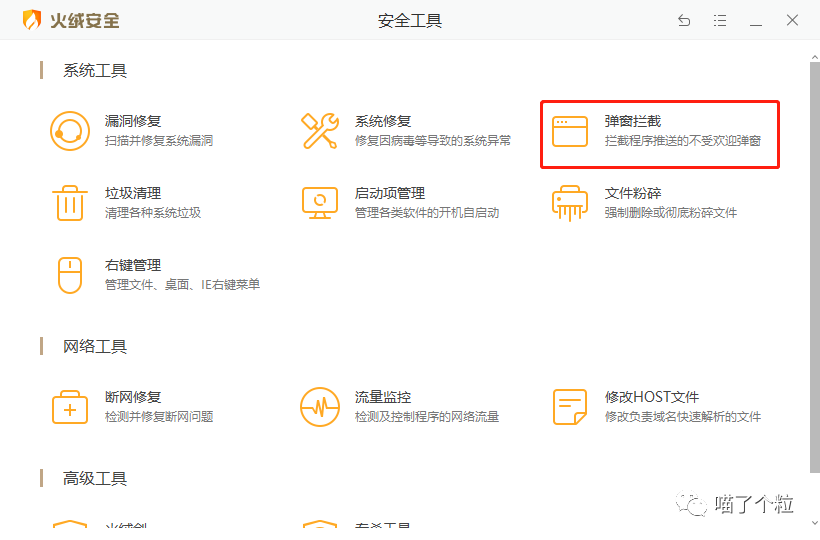The image size is (820, 540).
Task: Click the scrollbar up arrow
Action: point(815,56)
